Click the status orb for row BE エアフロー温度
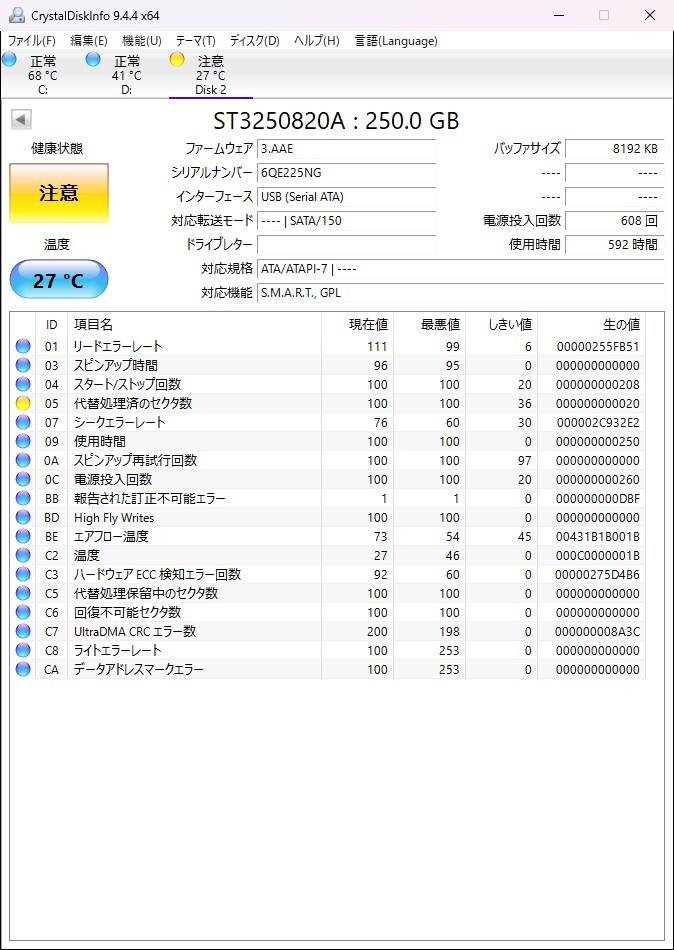This screenshot has height=950, width=674. click(x=23, y=537)
